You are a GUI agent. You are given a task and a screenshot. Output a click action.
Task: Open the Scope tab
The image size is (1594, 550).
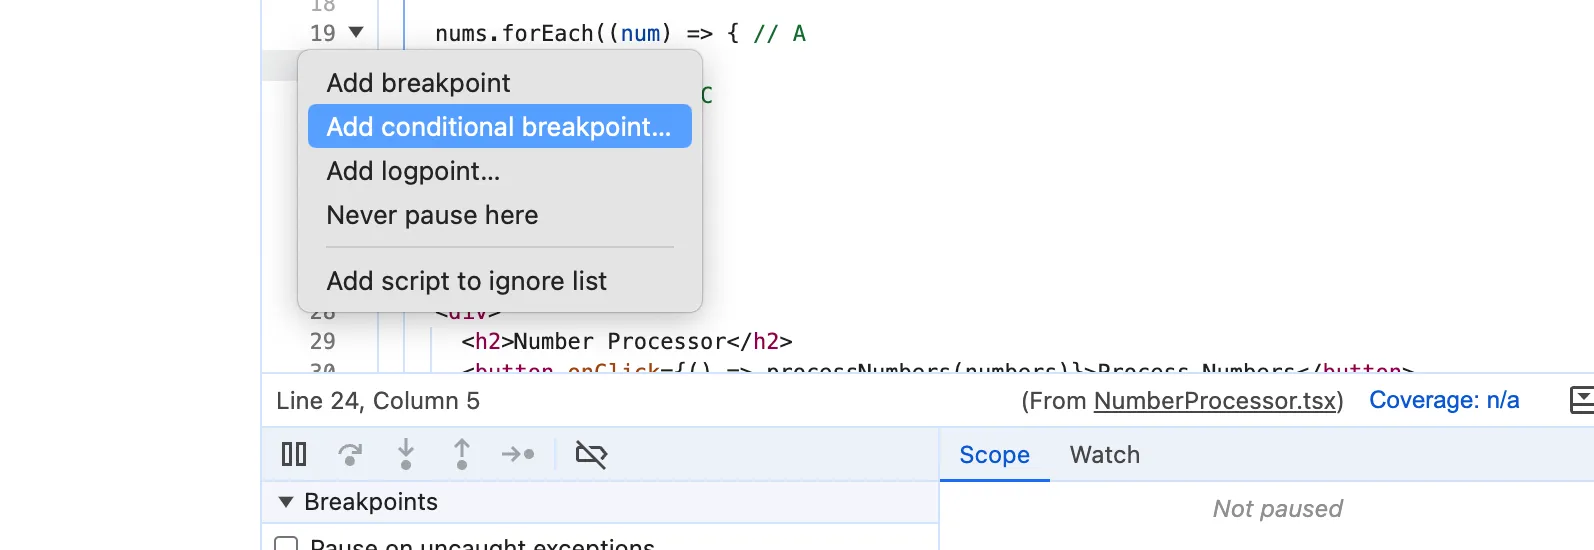click(x=994, y=455)
